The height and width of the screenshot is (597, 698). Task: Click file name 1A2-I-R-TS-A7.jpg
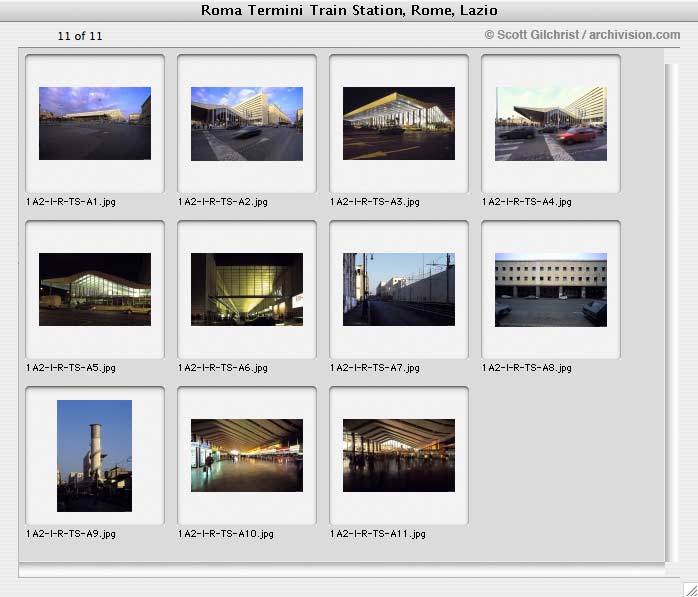click(x=375, y=368)
